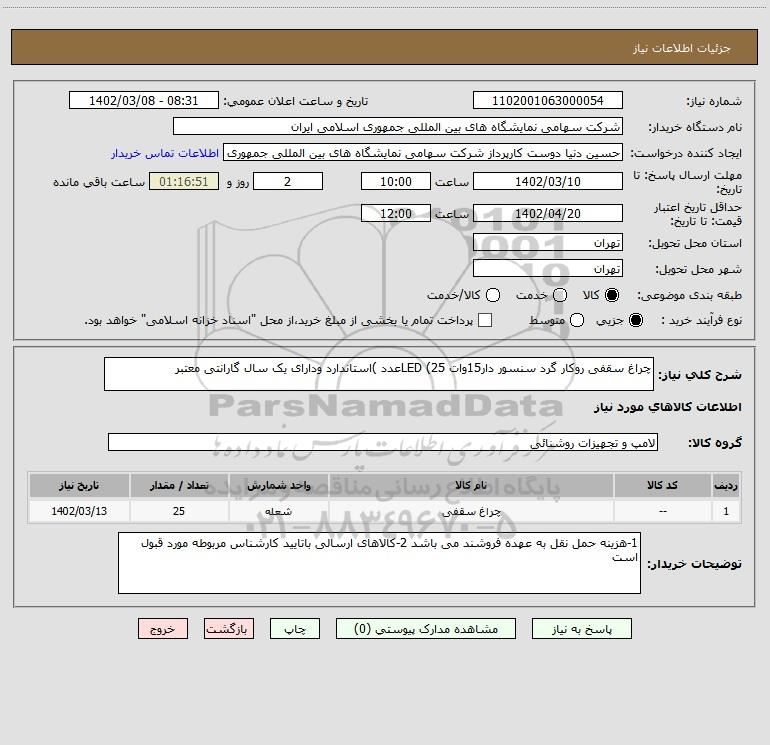Click the remaining time field 01:16:51
This screenshot has height=745, width=770.
[184, 181]
